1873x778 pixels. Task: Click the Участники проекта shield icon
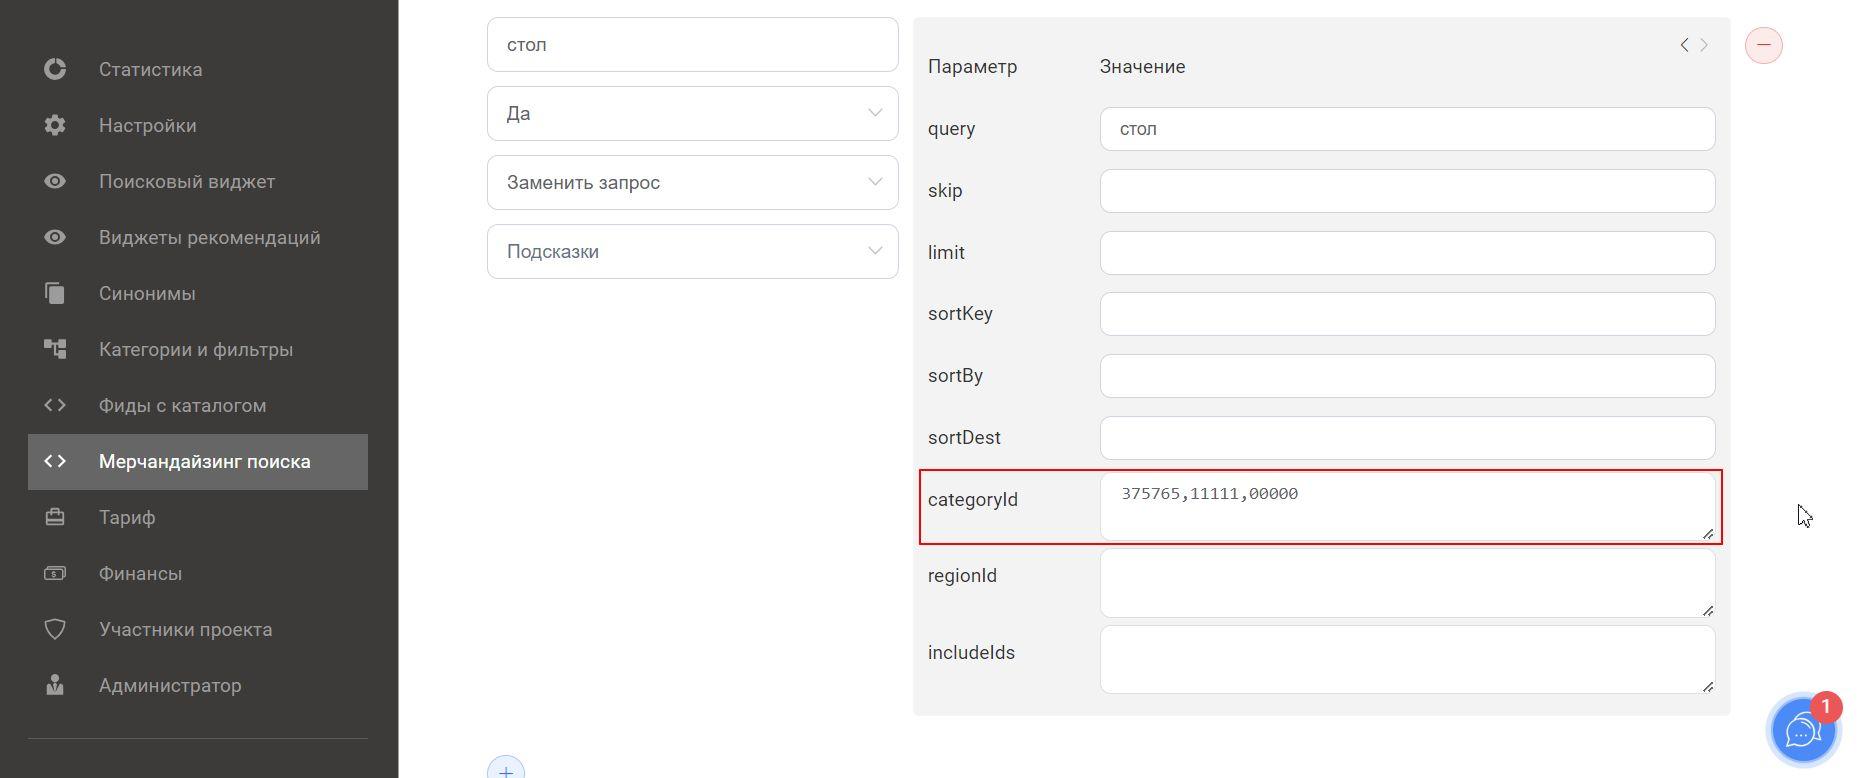coord(55,629)
